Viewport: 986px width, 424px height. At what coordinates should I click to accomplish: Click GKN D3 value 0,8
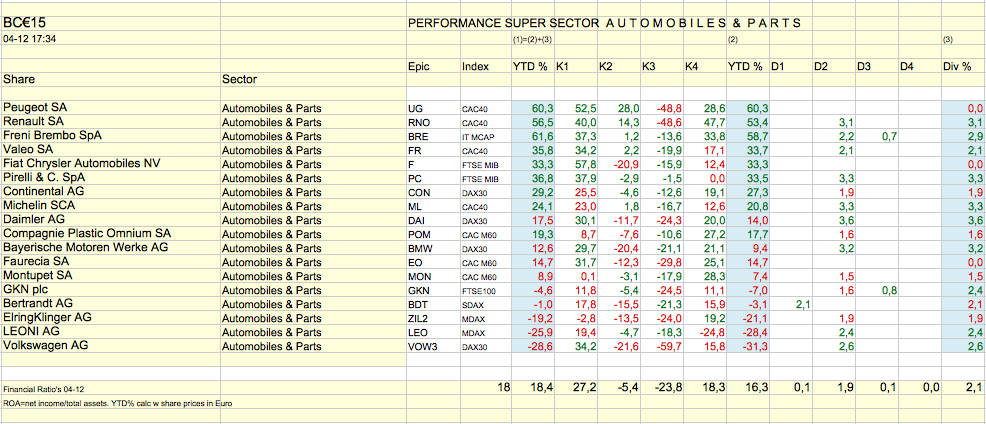coord(876,289)
